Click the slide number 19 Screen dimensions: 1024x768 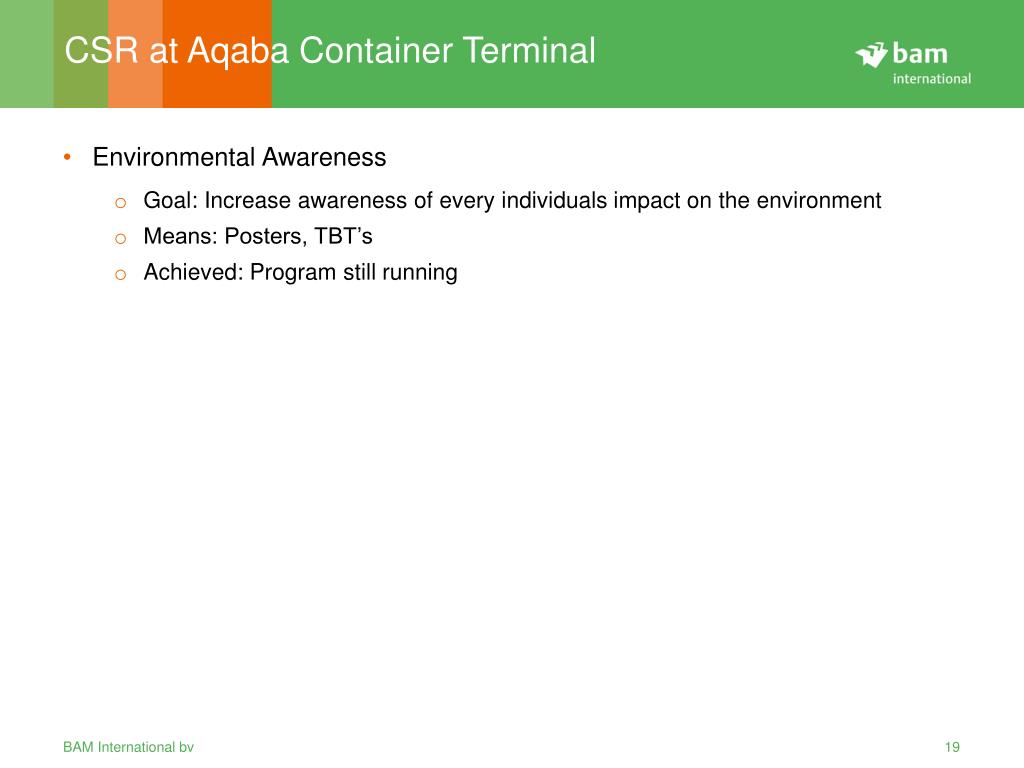click(x=951, y=747)
